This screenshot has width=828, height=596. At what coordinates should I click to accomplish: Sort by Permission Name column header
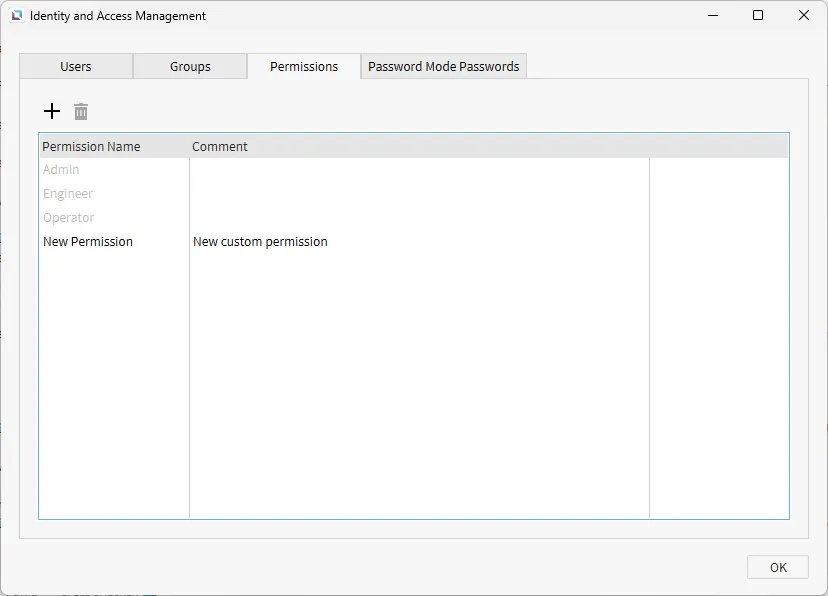91,147
